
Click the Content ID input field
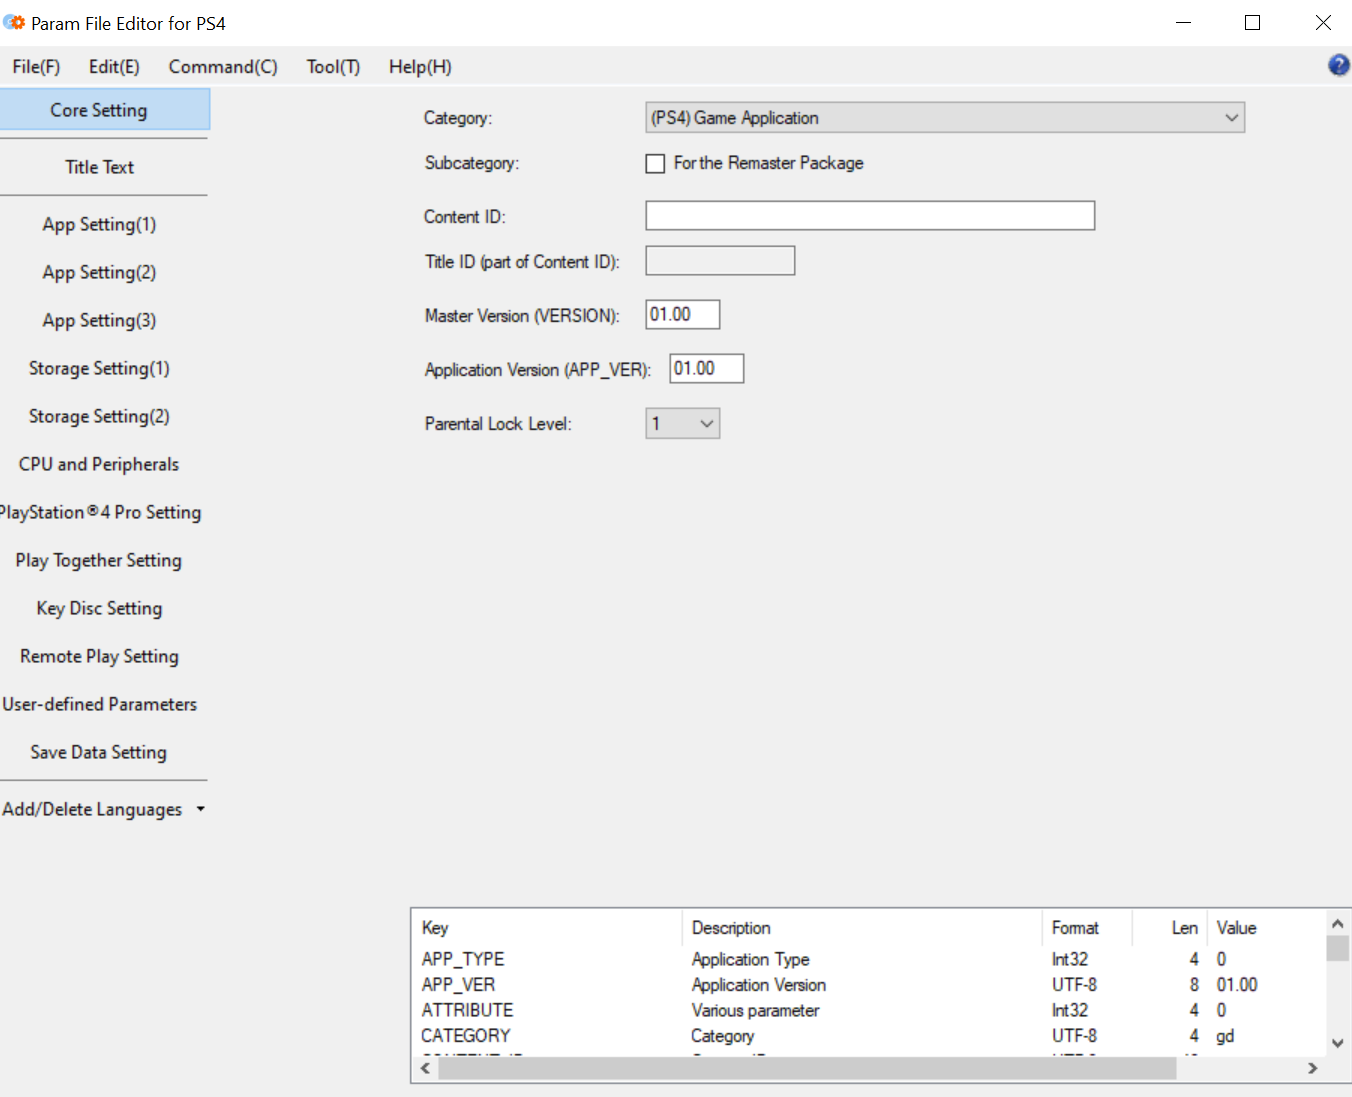(870, 216)
